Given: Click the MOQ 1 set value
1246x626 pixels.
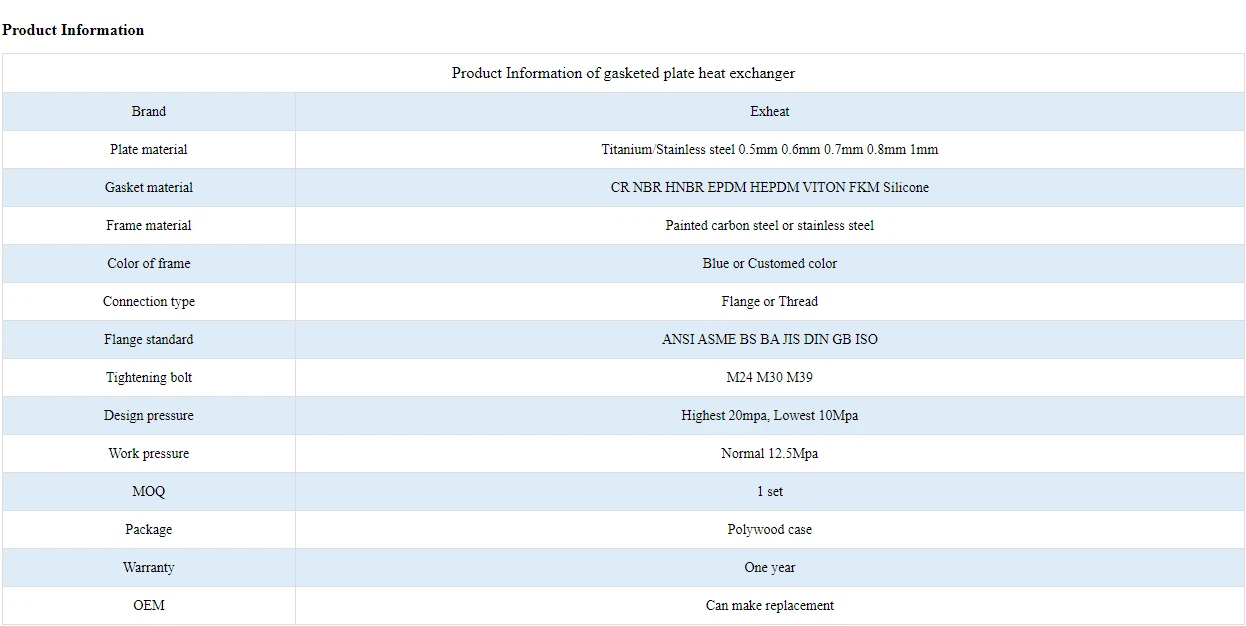Looking at the screenshot, I should pyautogui.click(x=769, y=491).
